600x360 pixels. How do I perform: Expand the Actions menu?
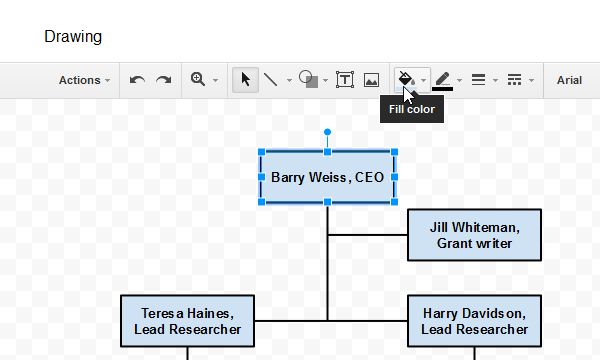click(x=84, y=80)
